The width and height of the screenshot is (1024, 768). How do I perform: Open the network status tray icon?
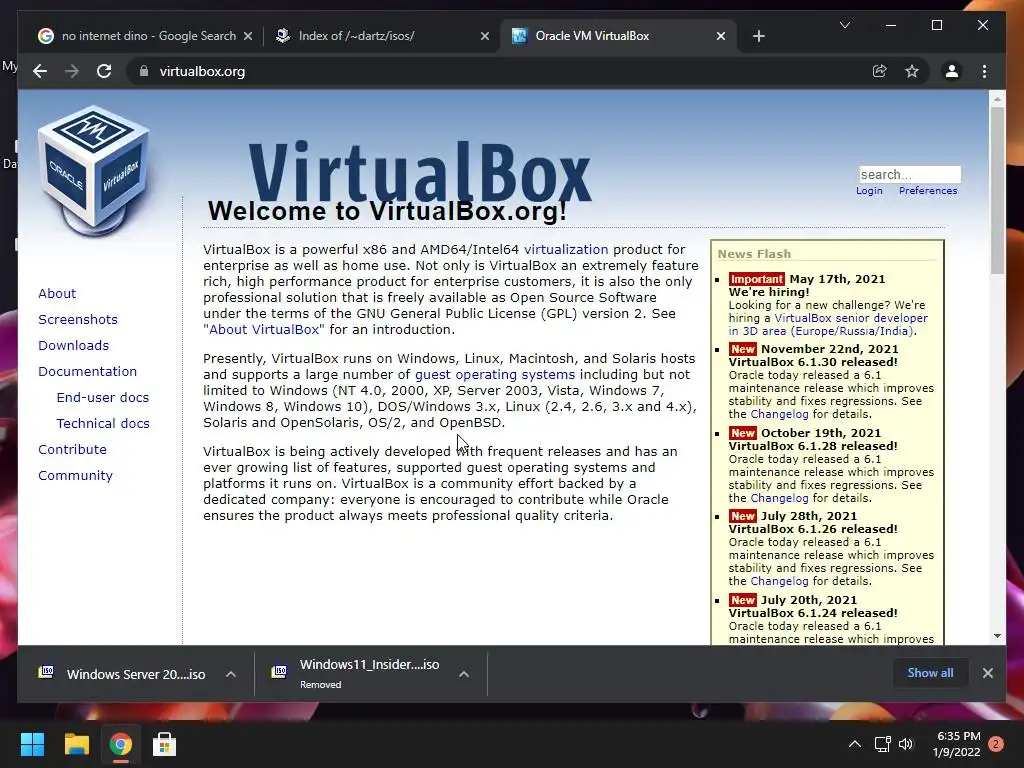point(882,744)
